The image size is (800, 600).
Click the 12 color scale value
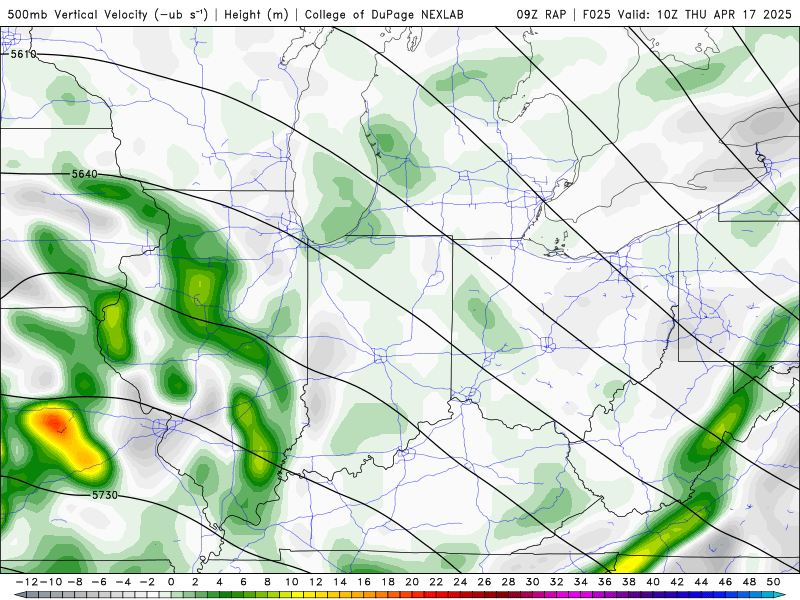(316, 582)
